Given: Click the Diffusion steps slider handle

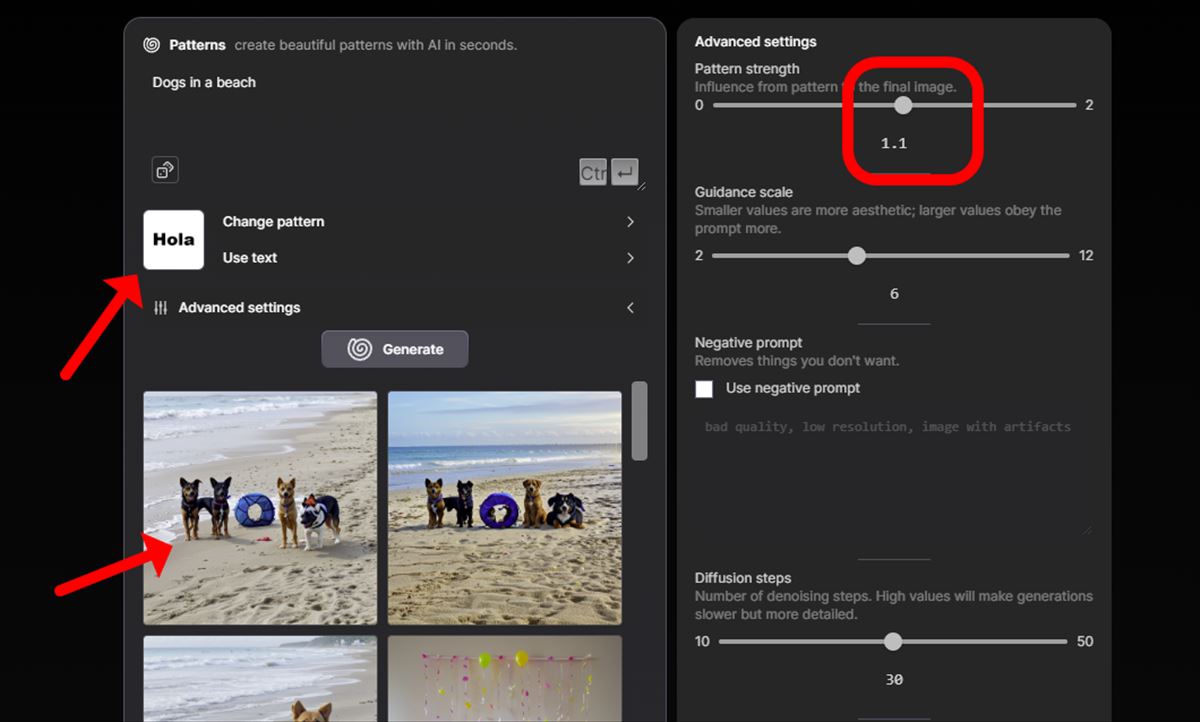Looking at the screenshot, I should pyautogui.click(x=893, y=642).
